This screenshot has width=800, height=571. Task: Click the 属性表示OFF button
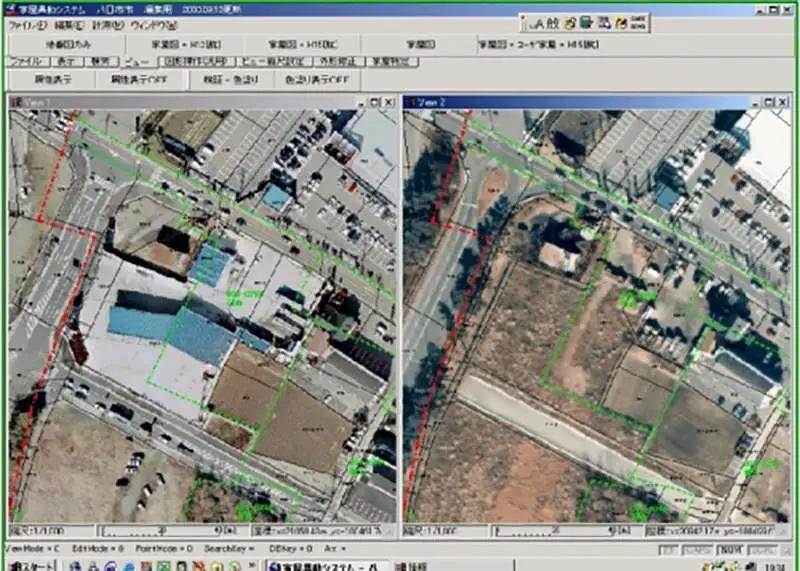click(x=139, y=80)
